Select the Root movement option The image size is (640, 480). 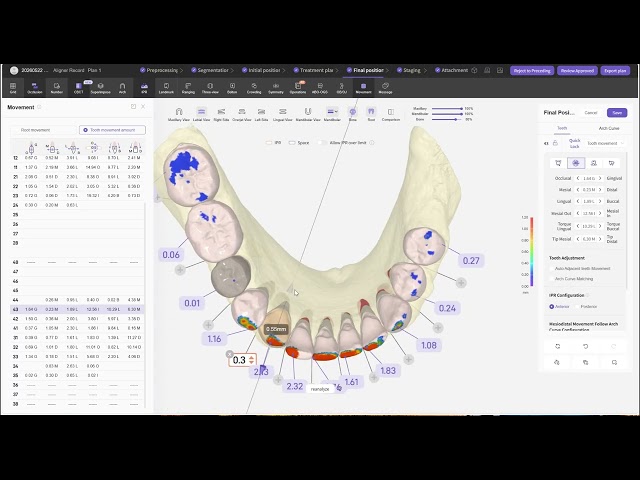pos(44,130)
